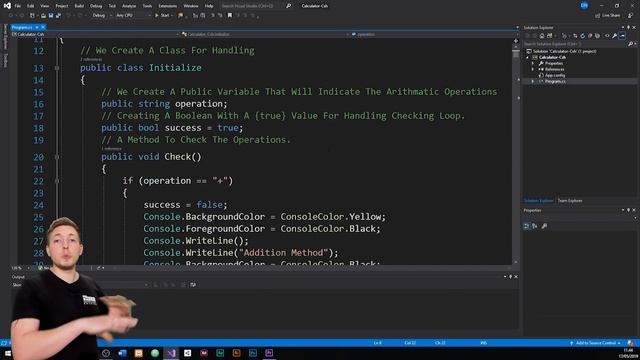640x360 pixels.
Task: Click Add to Source Control in status bar
Action: (x=596, y=343)
